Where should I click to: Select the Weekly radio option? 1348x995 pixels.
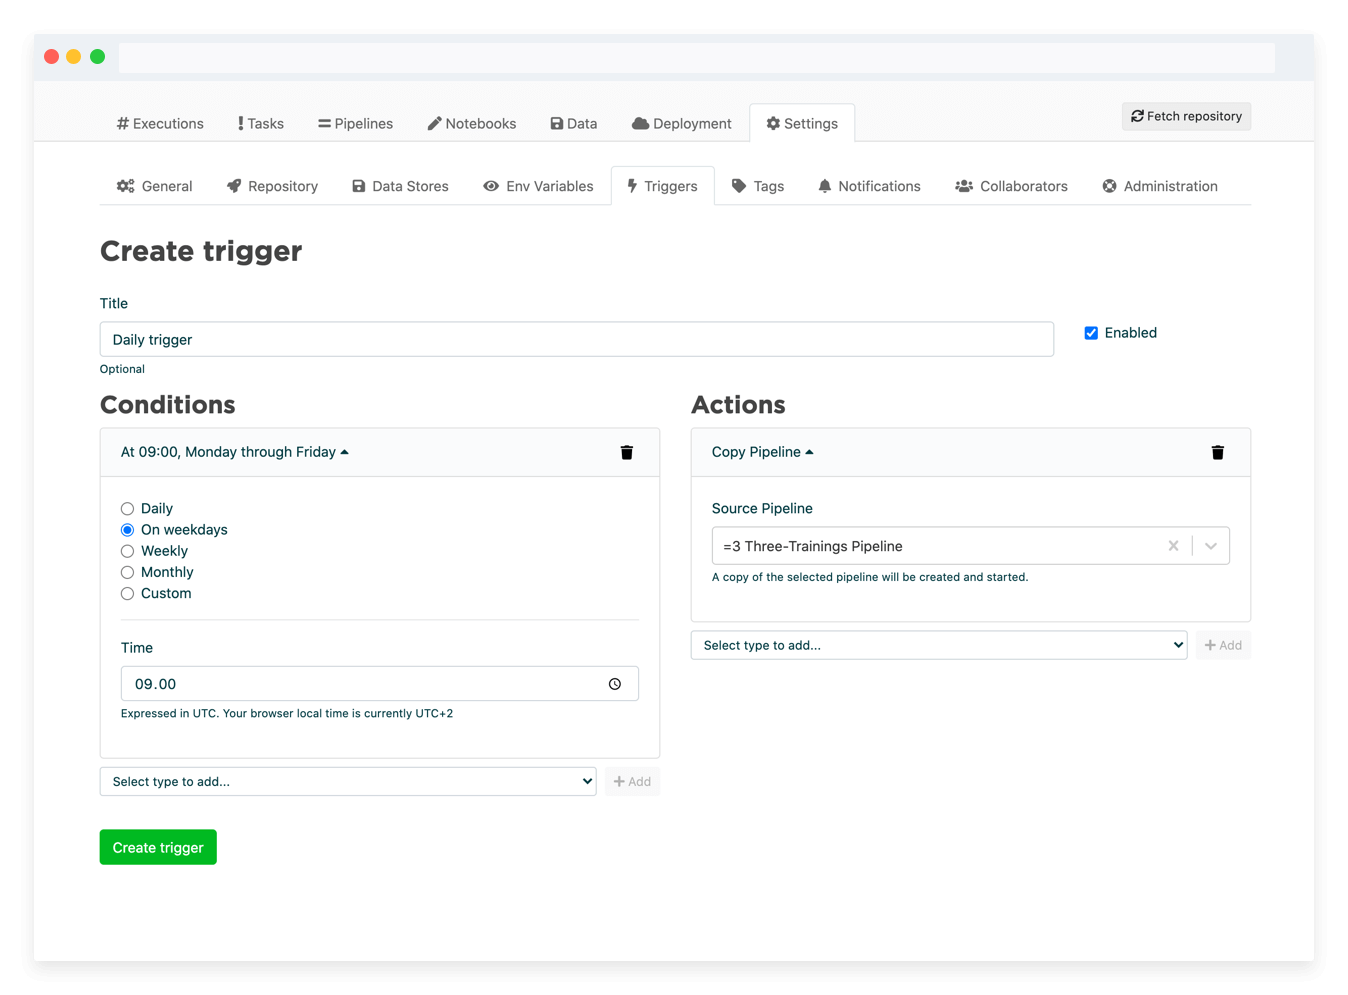coord(127,551)
